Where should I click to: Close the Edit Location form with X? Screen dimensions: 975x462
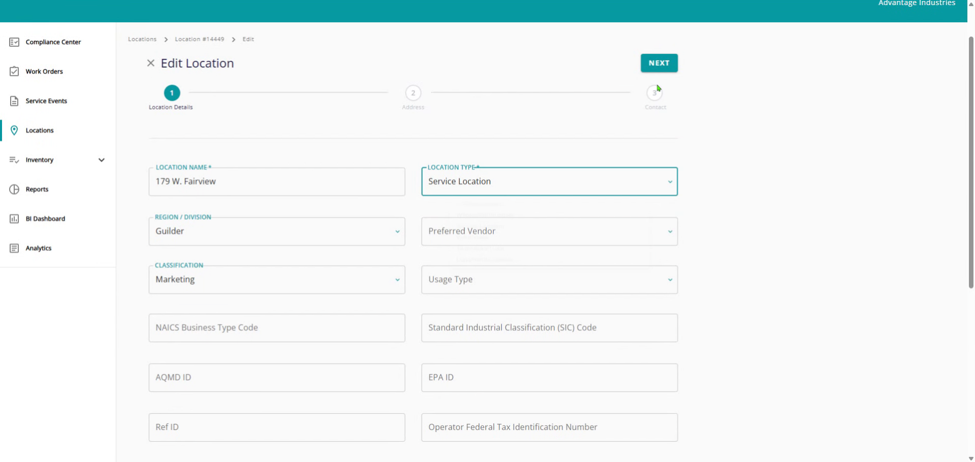pyautogui.click(x=150, y=63)
